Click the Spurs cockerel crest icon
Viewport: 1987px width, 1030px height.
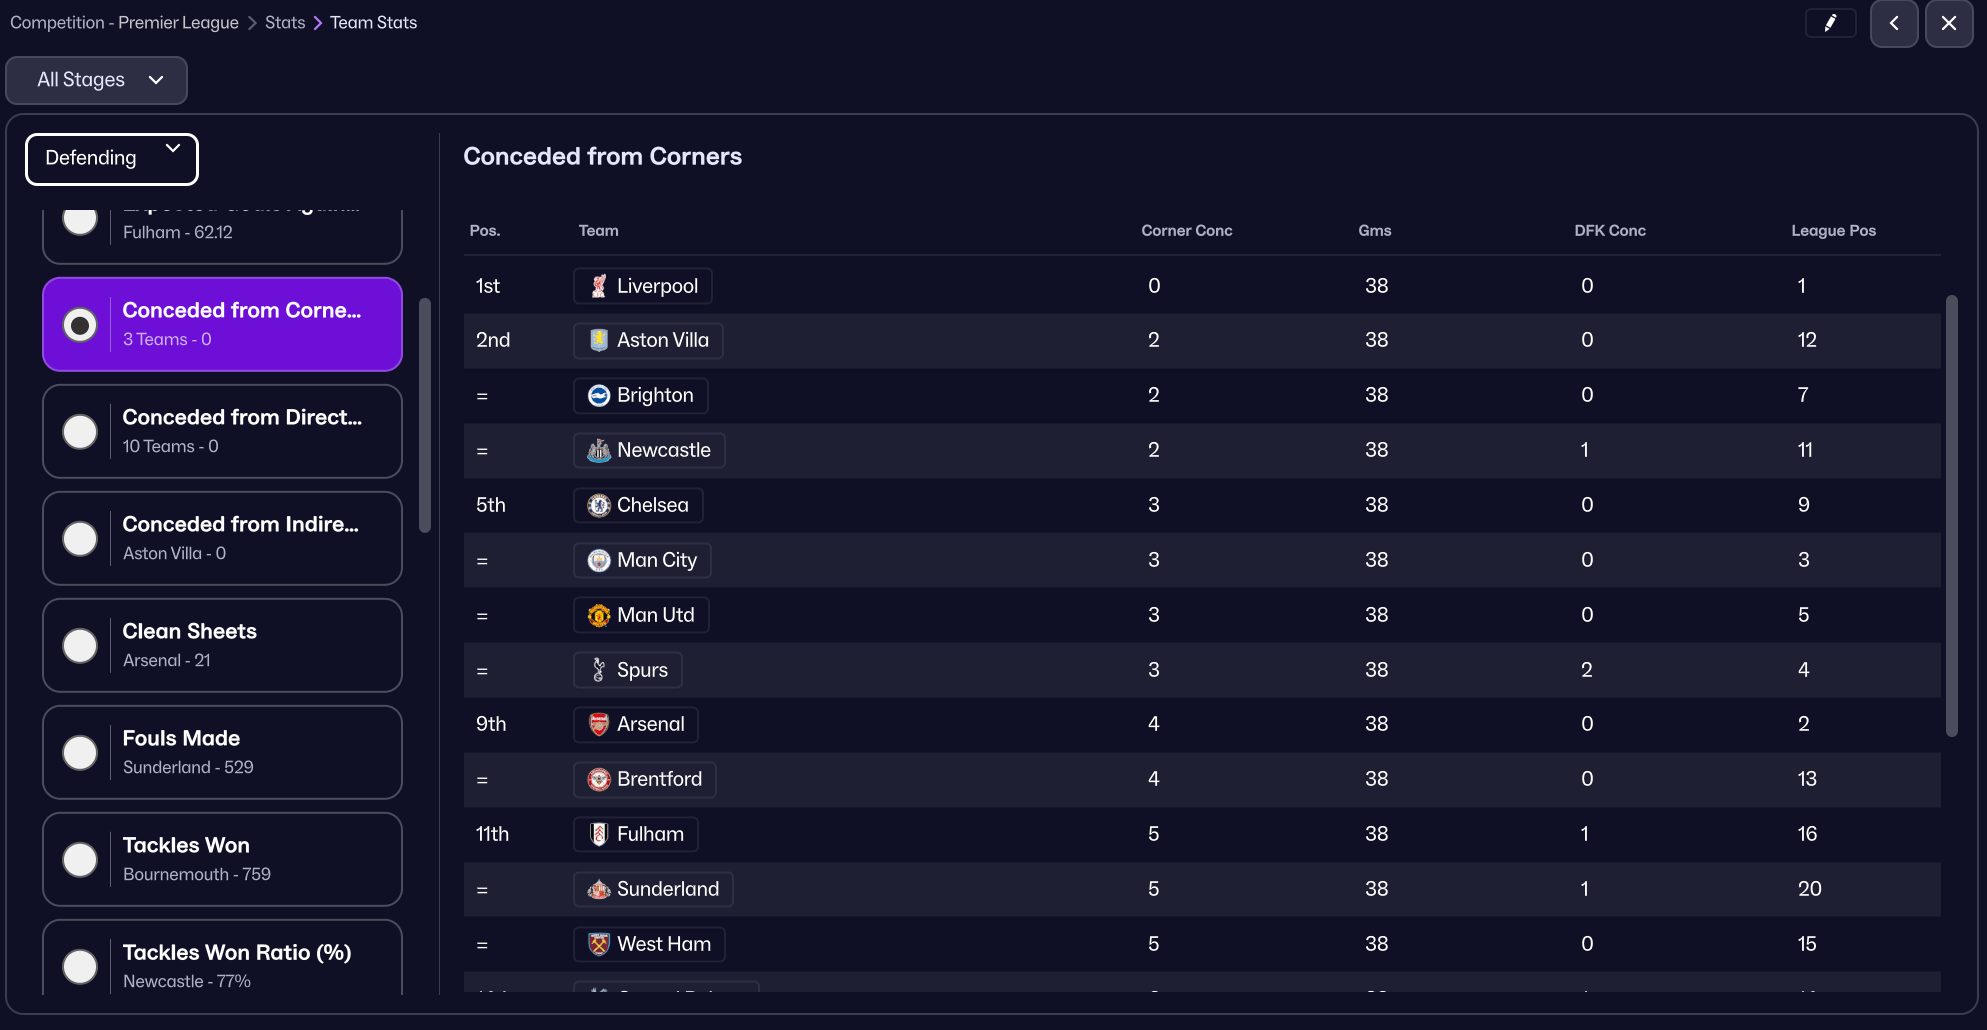pyautogui.click(x=599, y=670)
